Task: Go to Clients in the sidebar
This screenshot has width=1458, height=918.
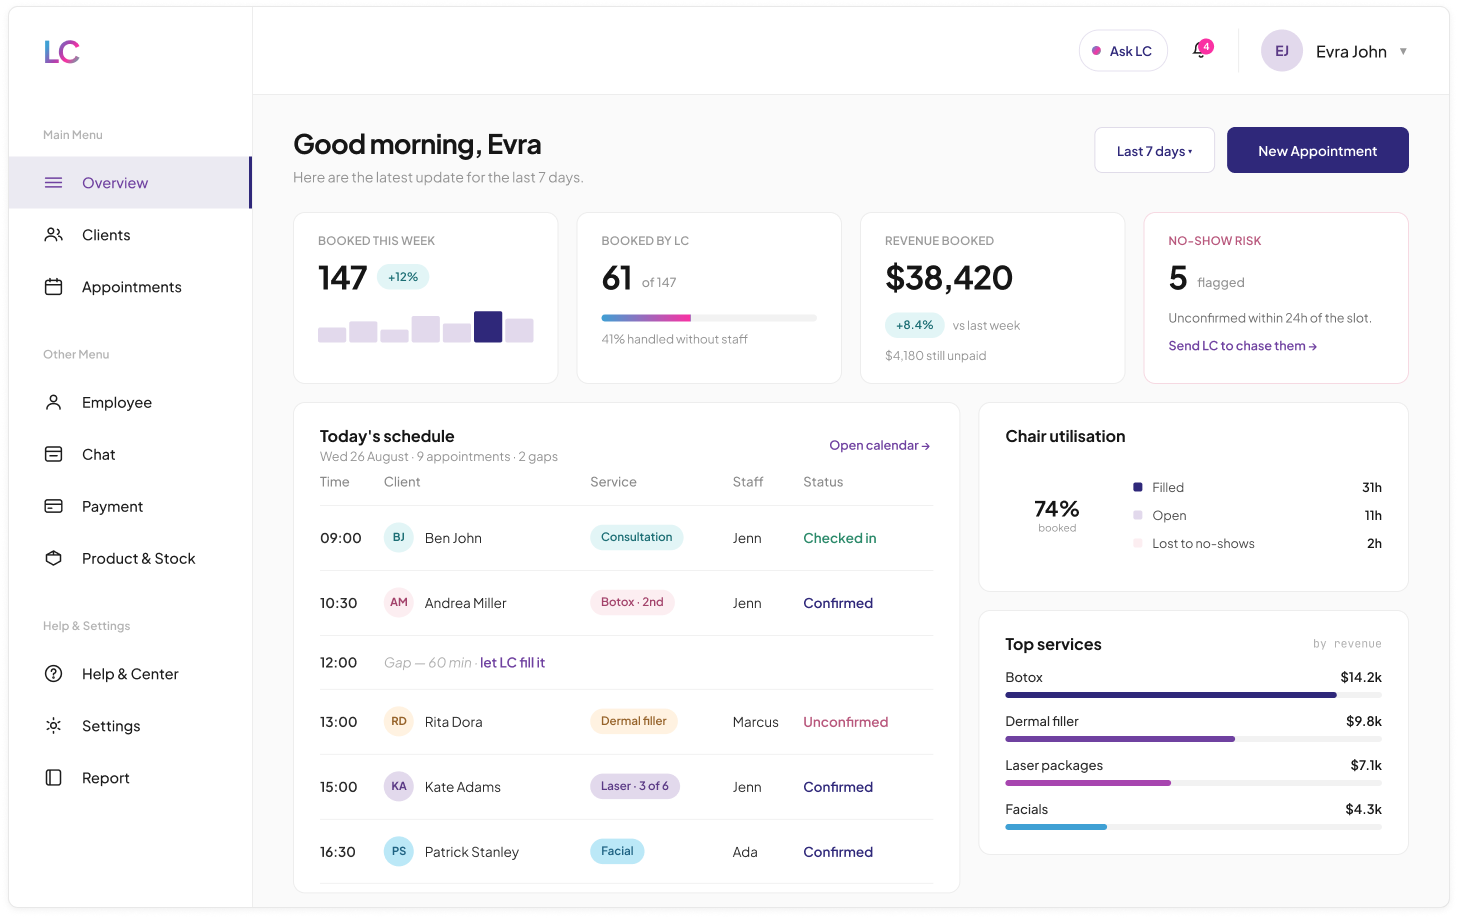Action: point(130,235)
